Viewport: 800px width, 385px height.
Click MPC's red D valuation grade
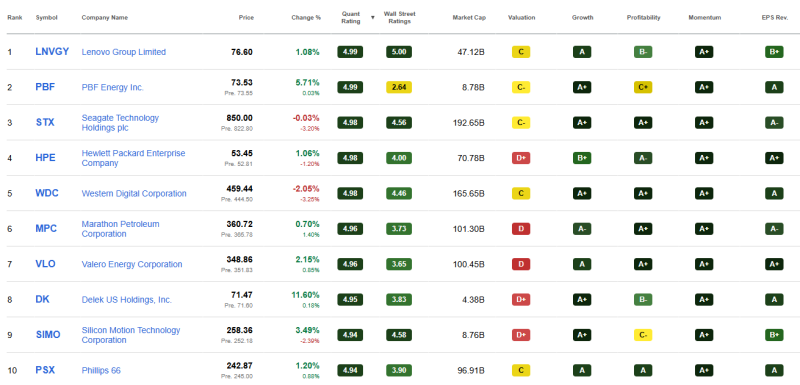tap(521, 229)
